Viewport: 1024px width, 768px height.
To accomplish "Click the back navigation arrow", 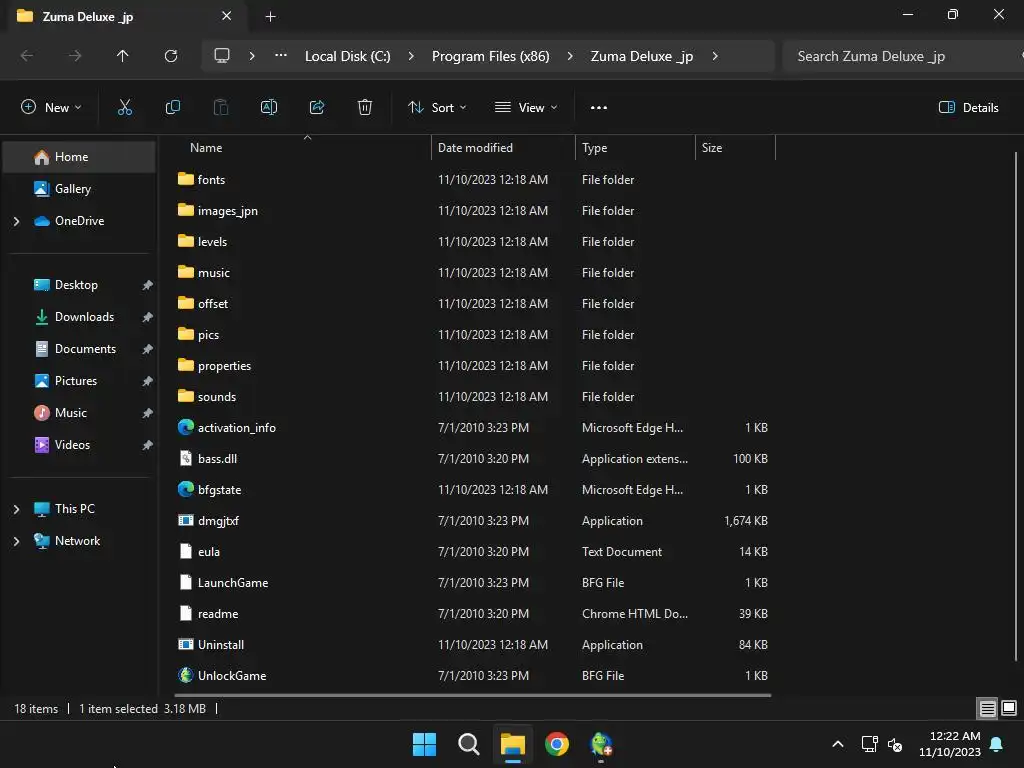I will 27,56.
